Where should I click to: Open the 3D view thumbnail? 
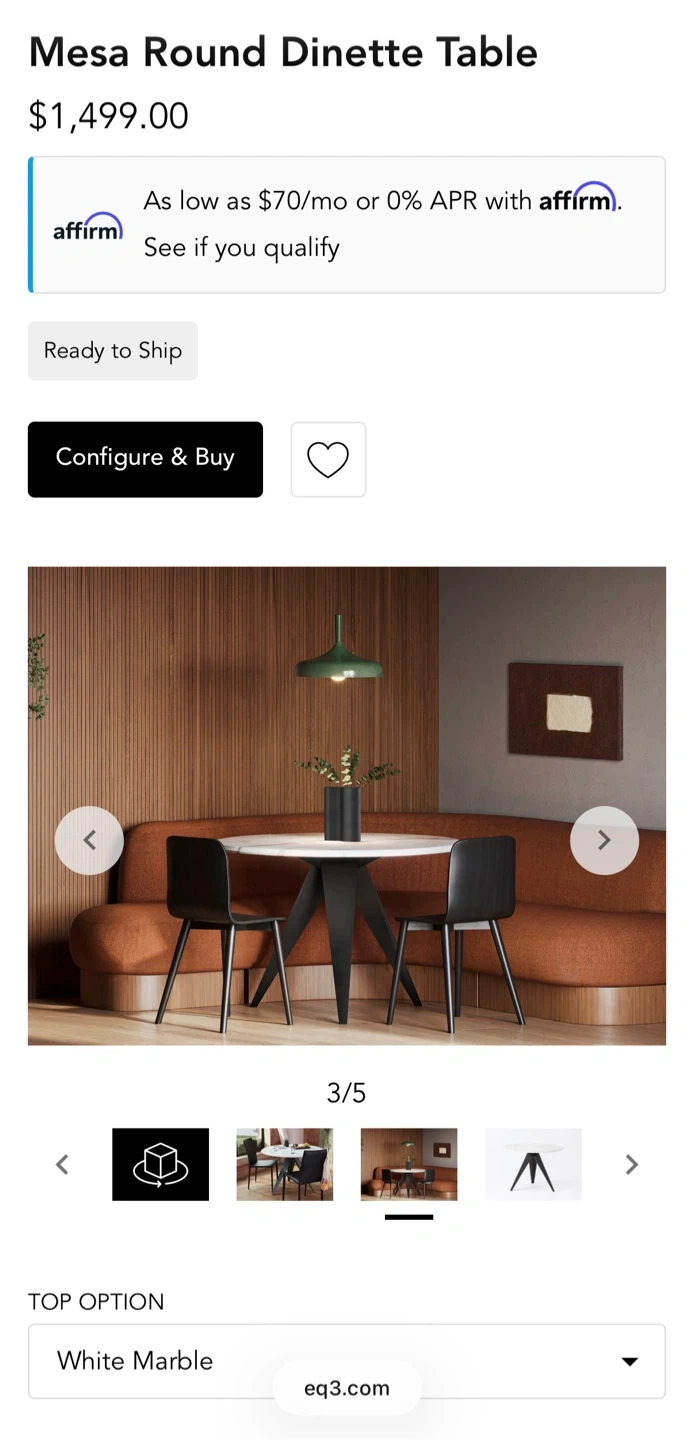click(x=160, y=1164)
